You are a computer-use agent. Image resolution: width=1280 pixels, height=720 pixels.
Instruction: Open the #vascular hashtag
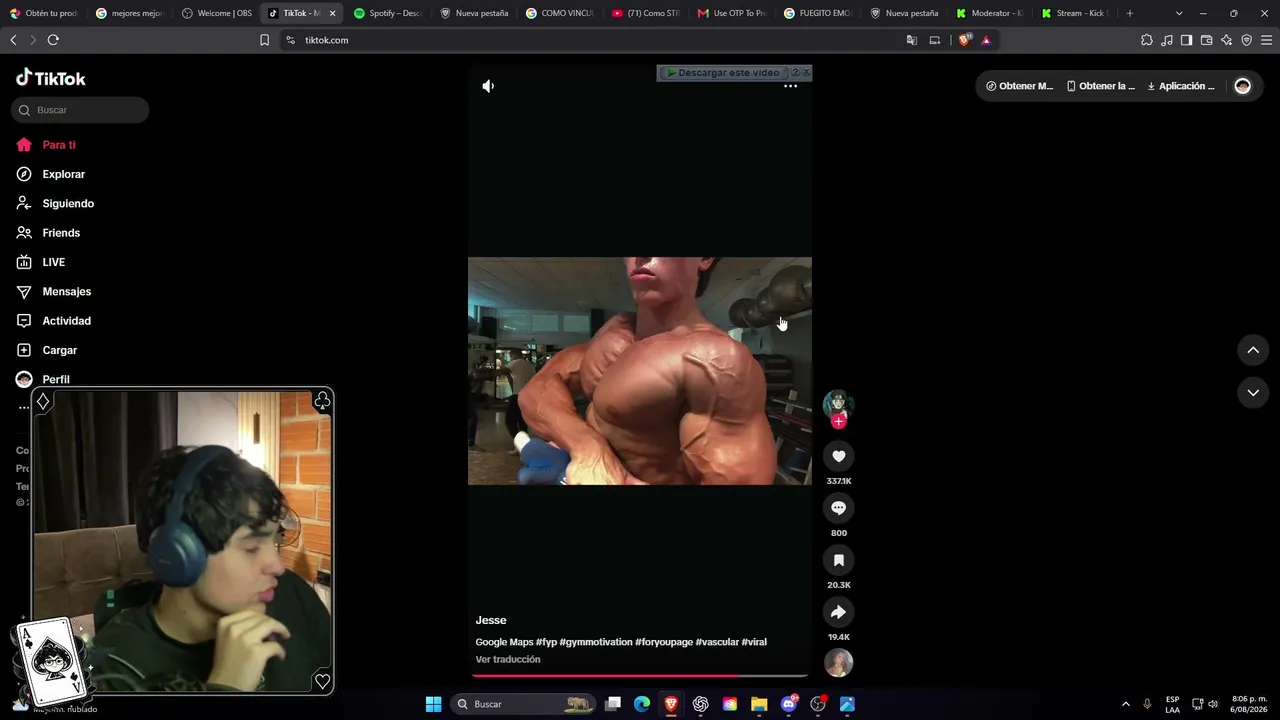717,642
